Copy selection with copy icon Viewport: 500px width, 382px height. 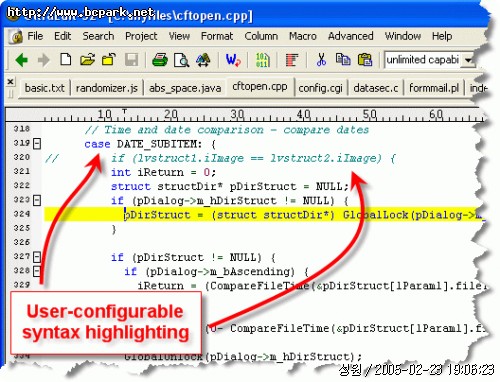point(343,59)
